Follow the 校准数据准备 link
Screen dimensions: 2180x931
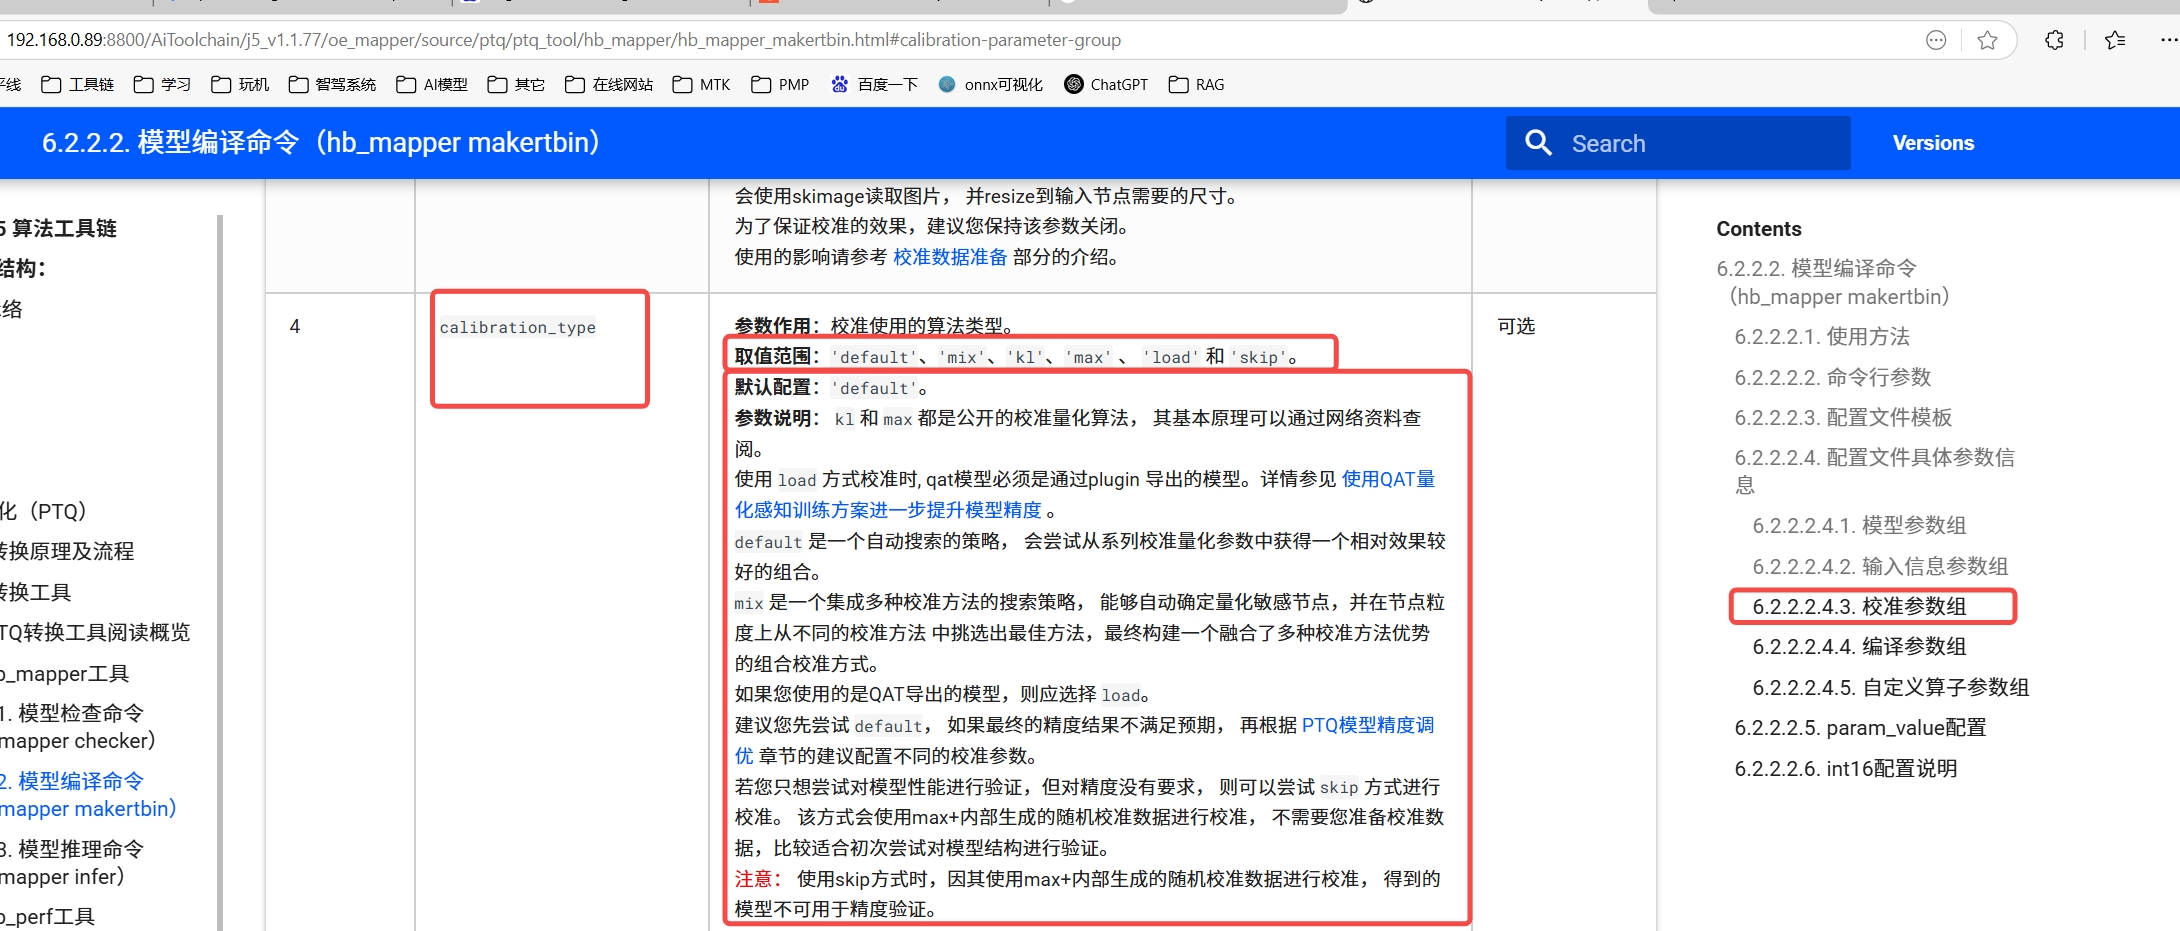tap(949, 257)
